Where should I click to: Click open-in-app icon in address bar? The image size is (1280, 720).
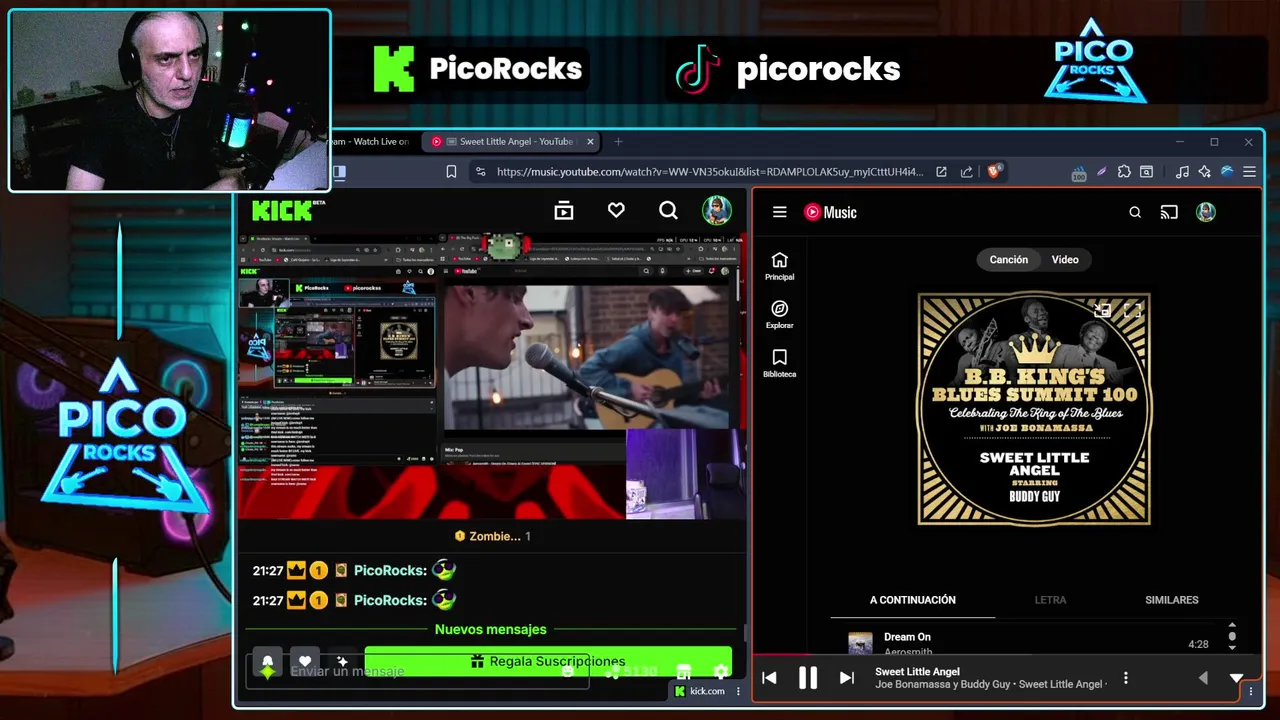pyautogui.click(x=941, y=172)
